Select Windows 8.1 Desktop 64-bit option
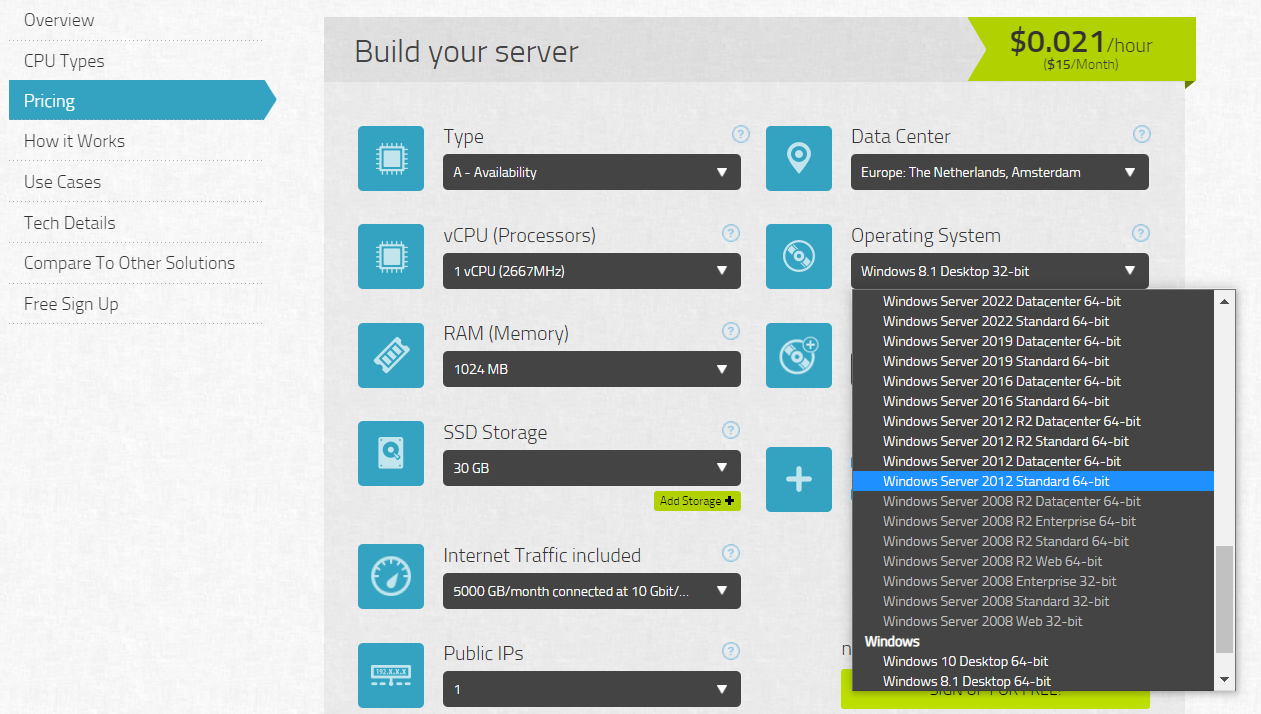1261x714 pixels. (1033, 681)
